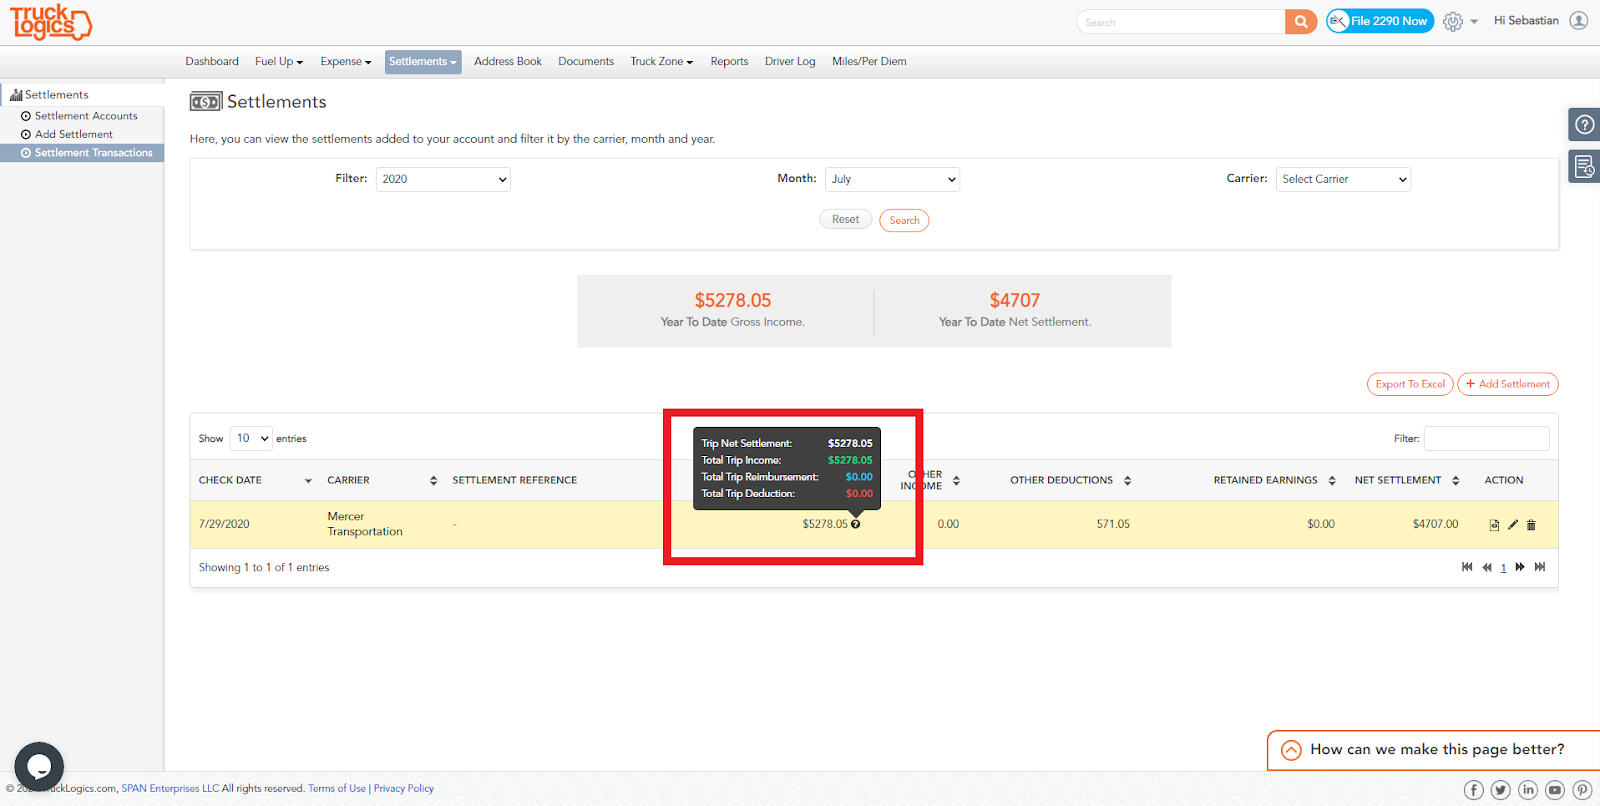
Task: Click page number 1 in pagination
Action: pyautogui.click(x=1503, y=568)
